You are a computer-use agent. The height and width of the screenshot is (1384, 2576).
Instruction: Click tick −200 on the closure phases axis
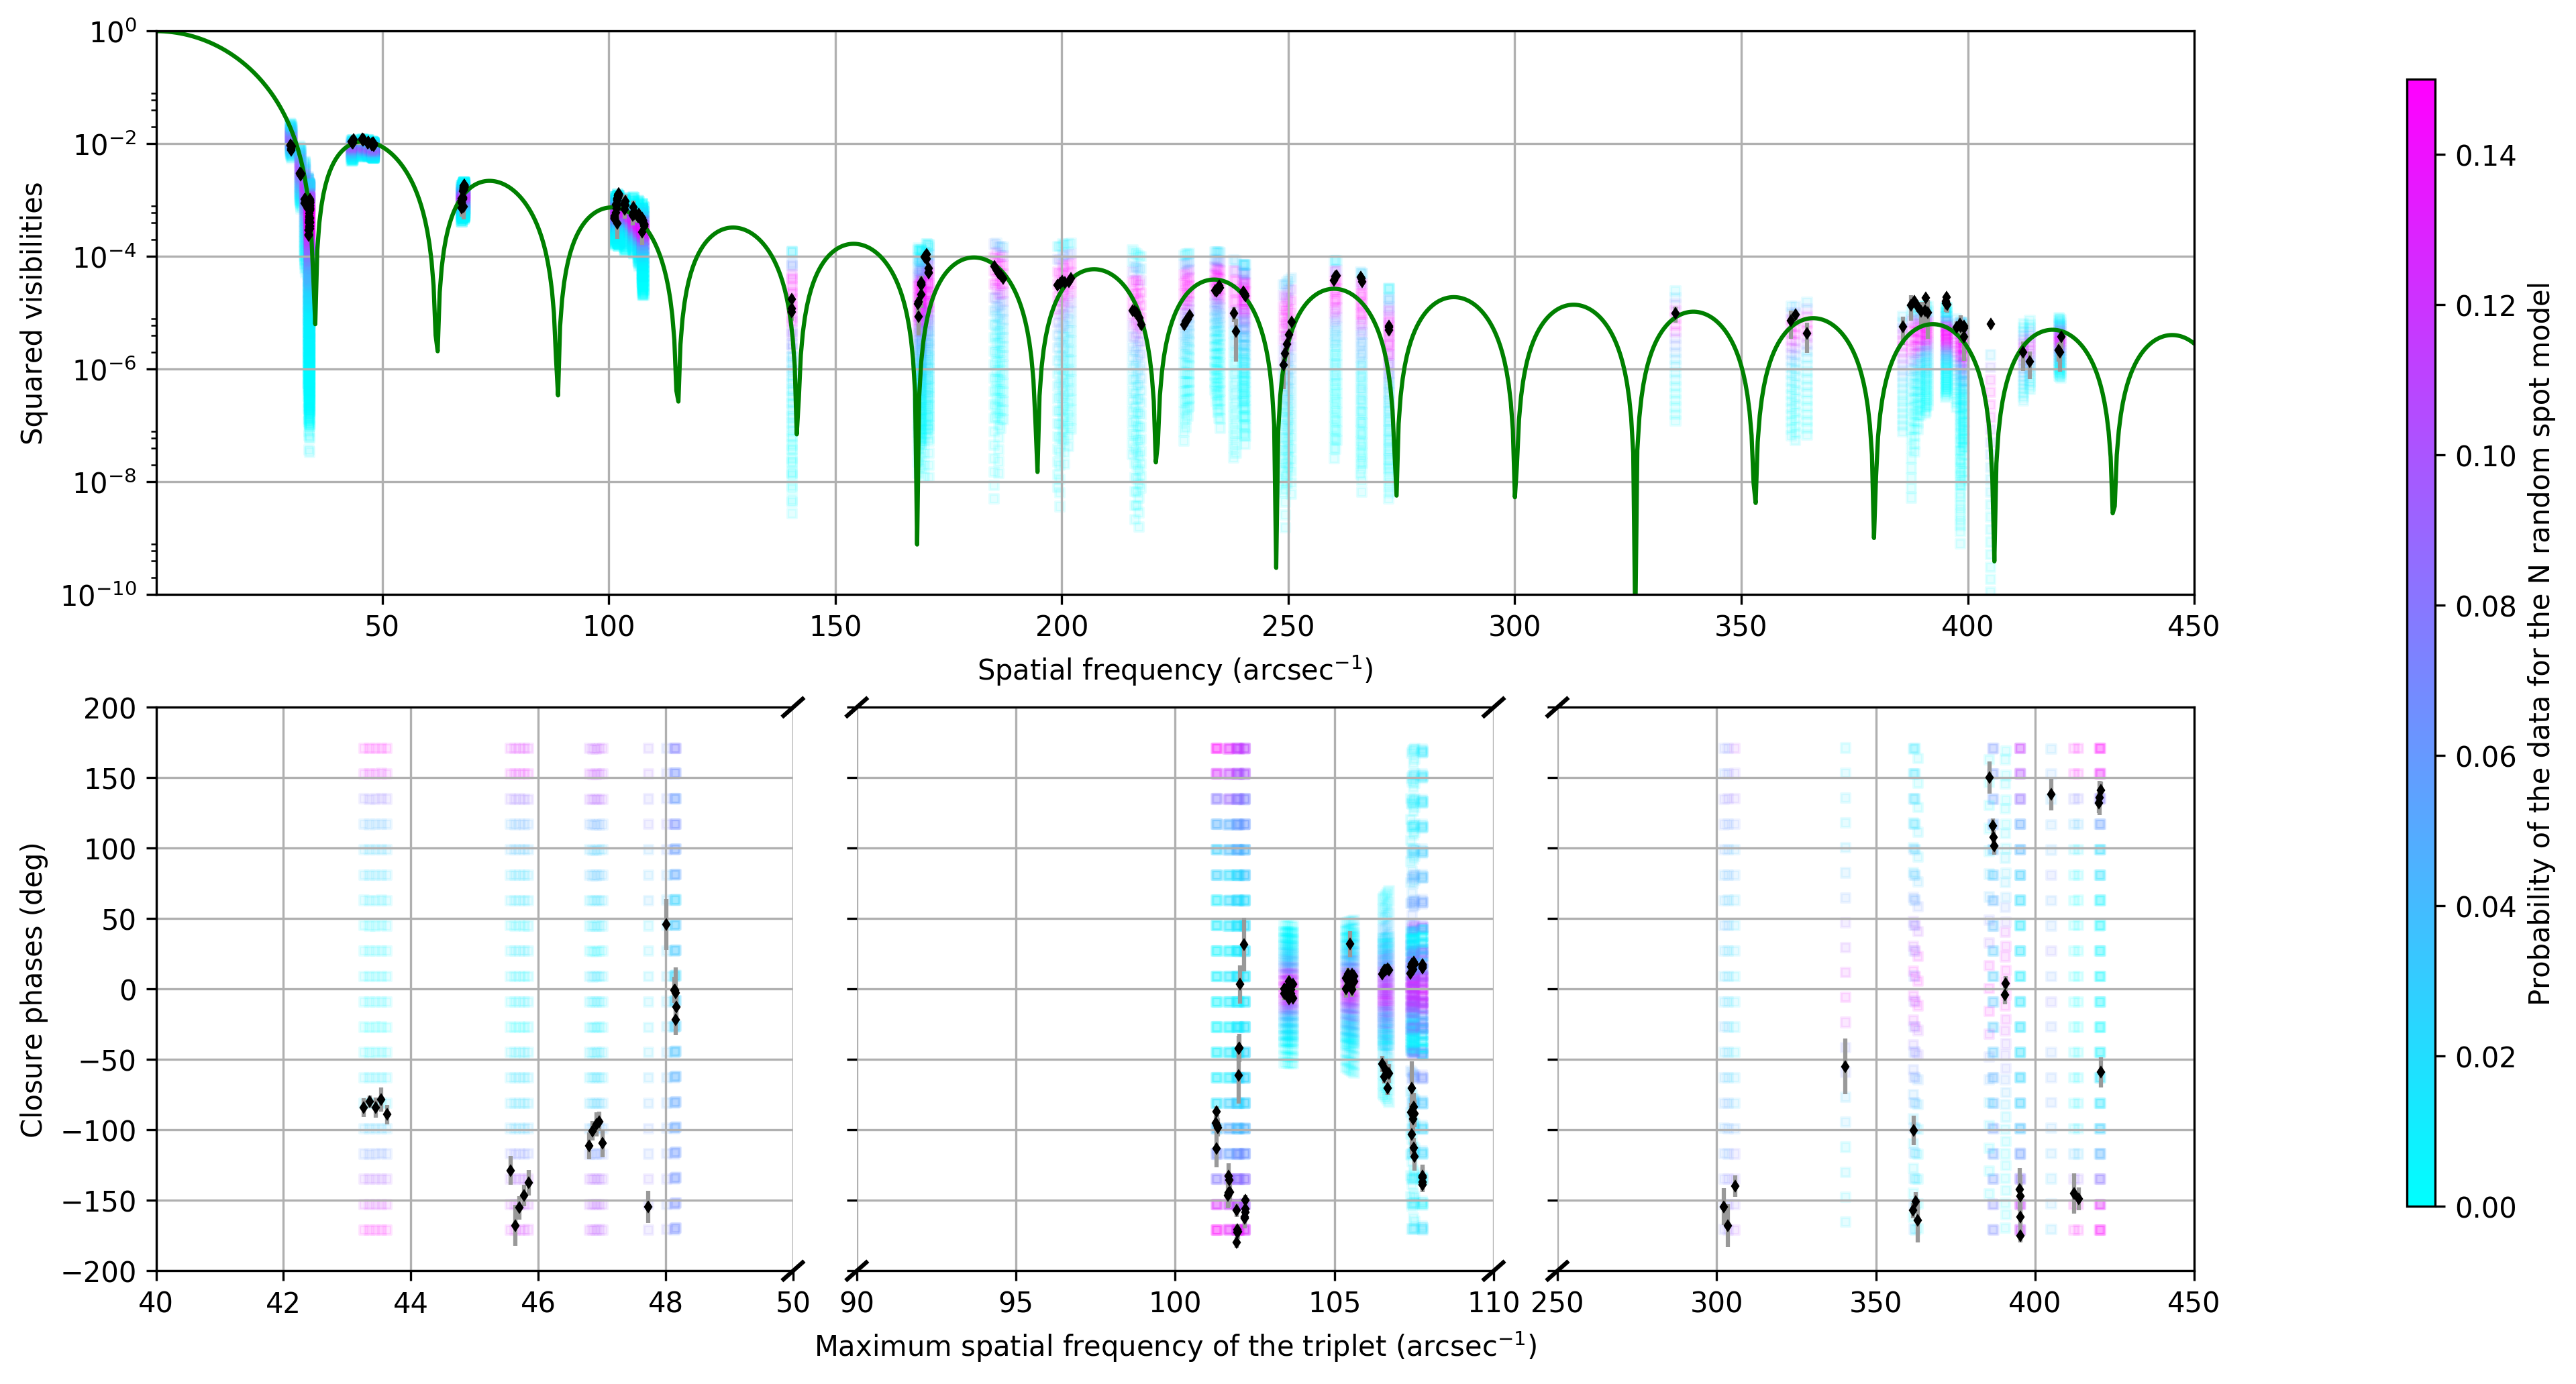pos(100,1272)
